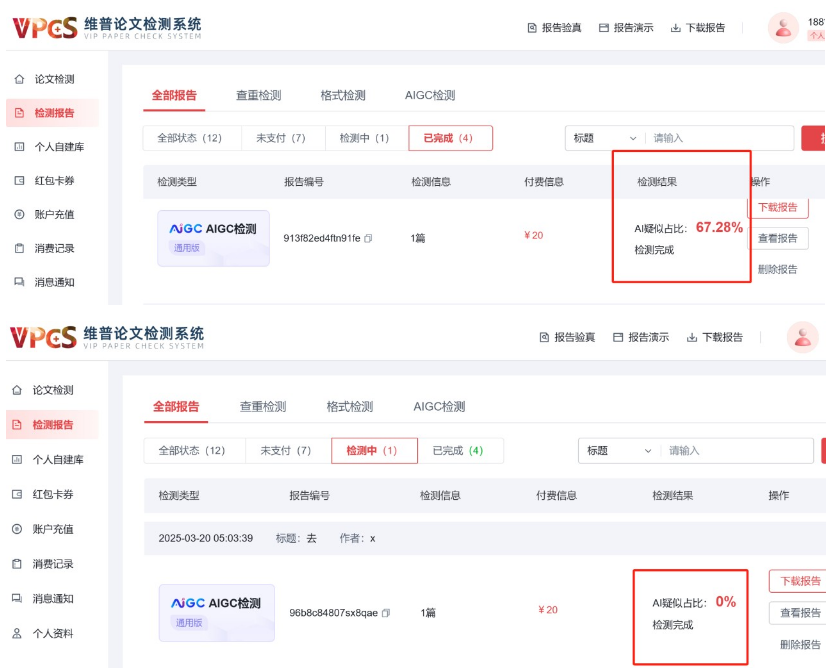Open 论文检测 home icon in upper screenshot sidebar

(x=20, y=79)
